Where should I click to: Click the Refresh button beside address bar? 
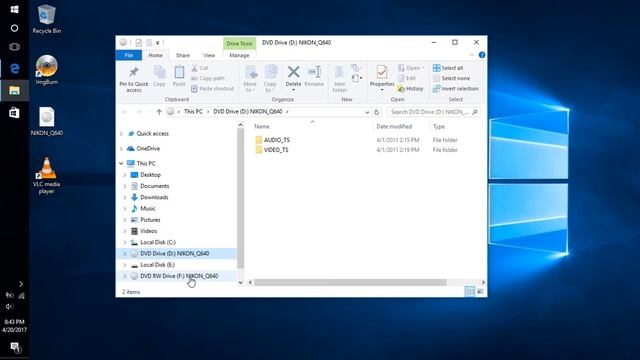click(376, 112)
